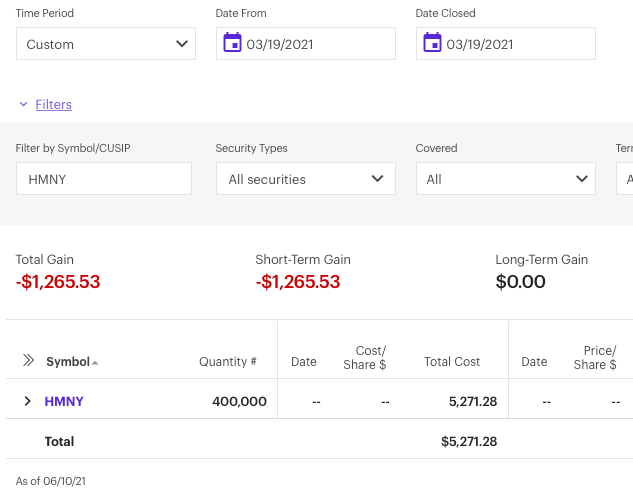633x490 pixels.
Task: Open the Date From calendar picker icon
Action: click(233, 43)
